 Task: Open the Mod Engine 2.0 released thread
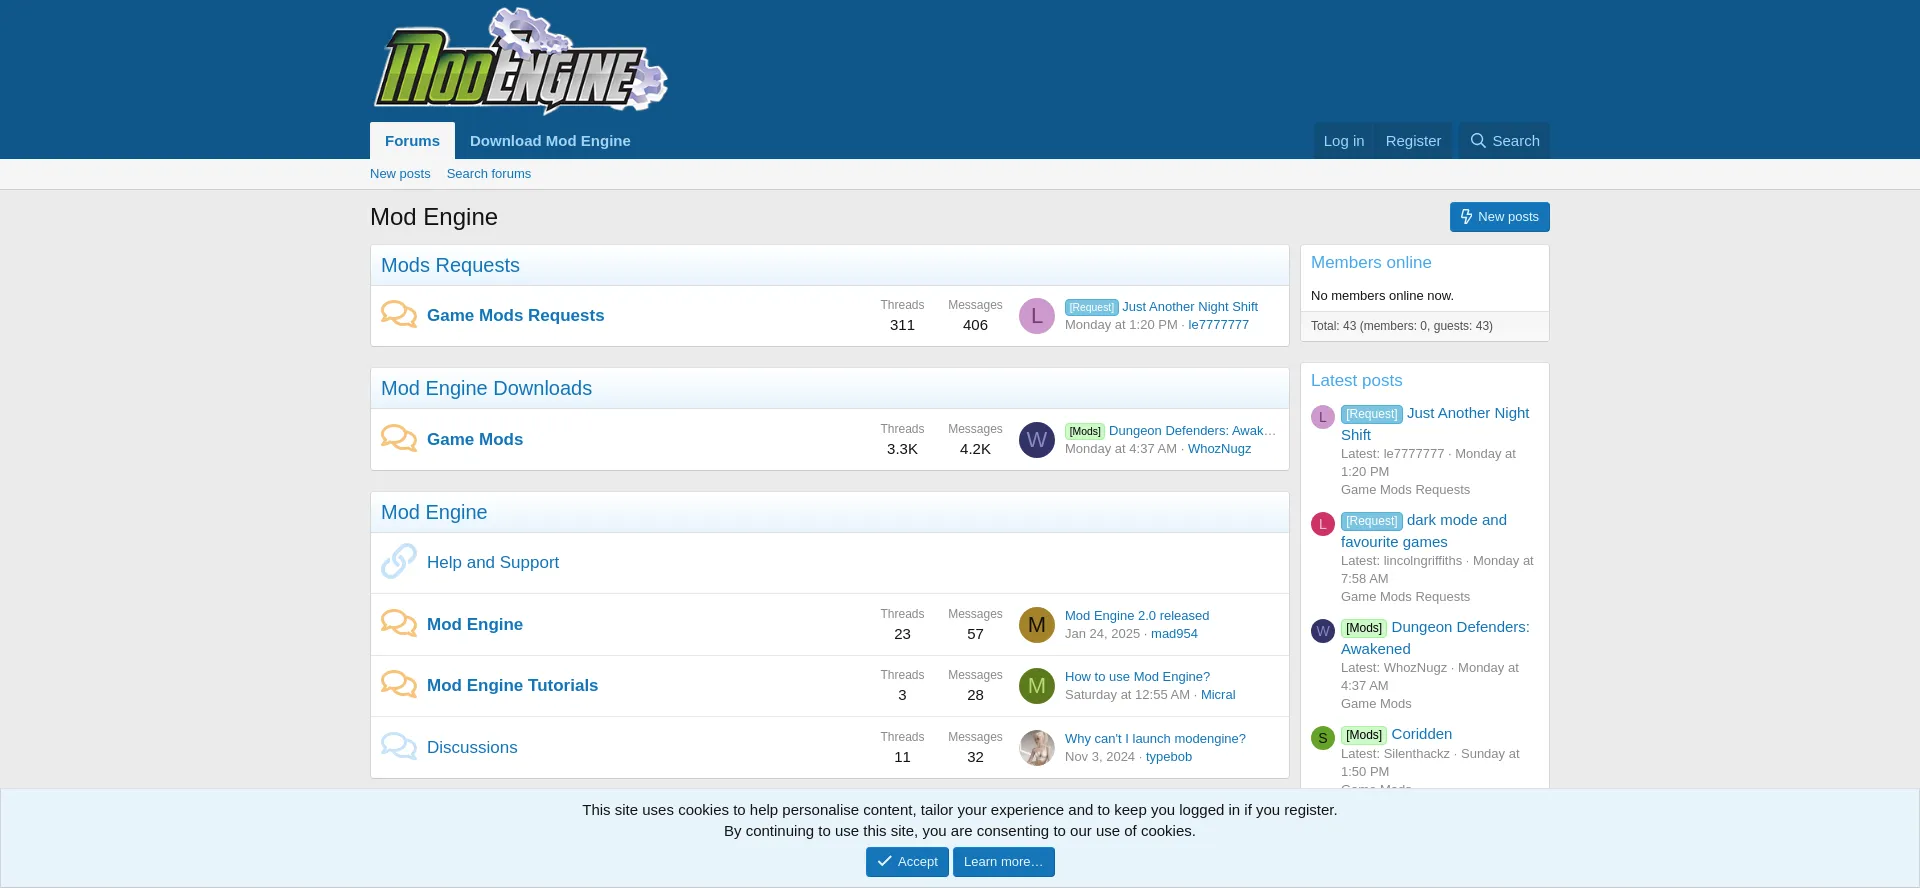tap(1137, 616)
